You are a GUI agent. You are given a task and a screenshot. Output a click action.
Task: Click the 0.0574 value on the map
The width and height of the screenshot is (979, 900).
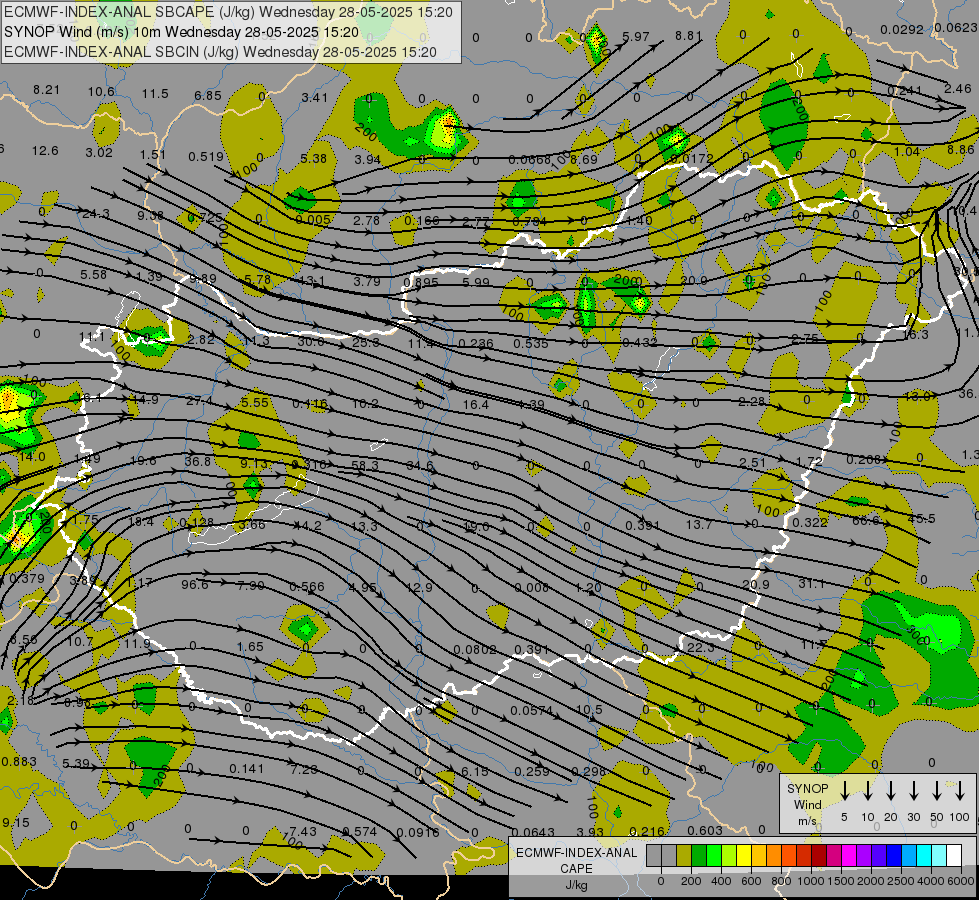531,710
